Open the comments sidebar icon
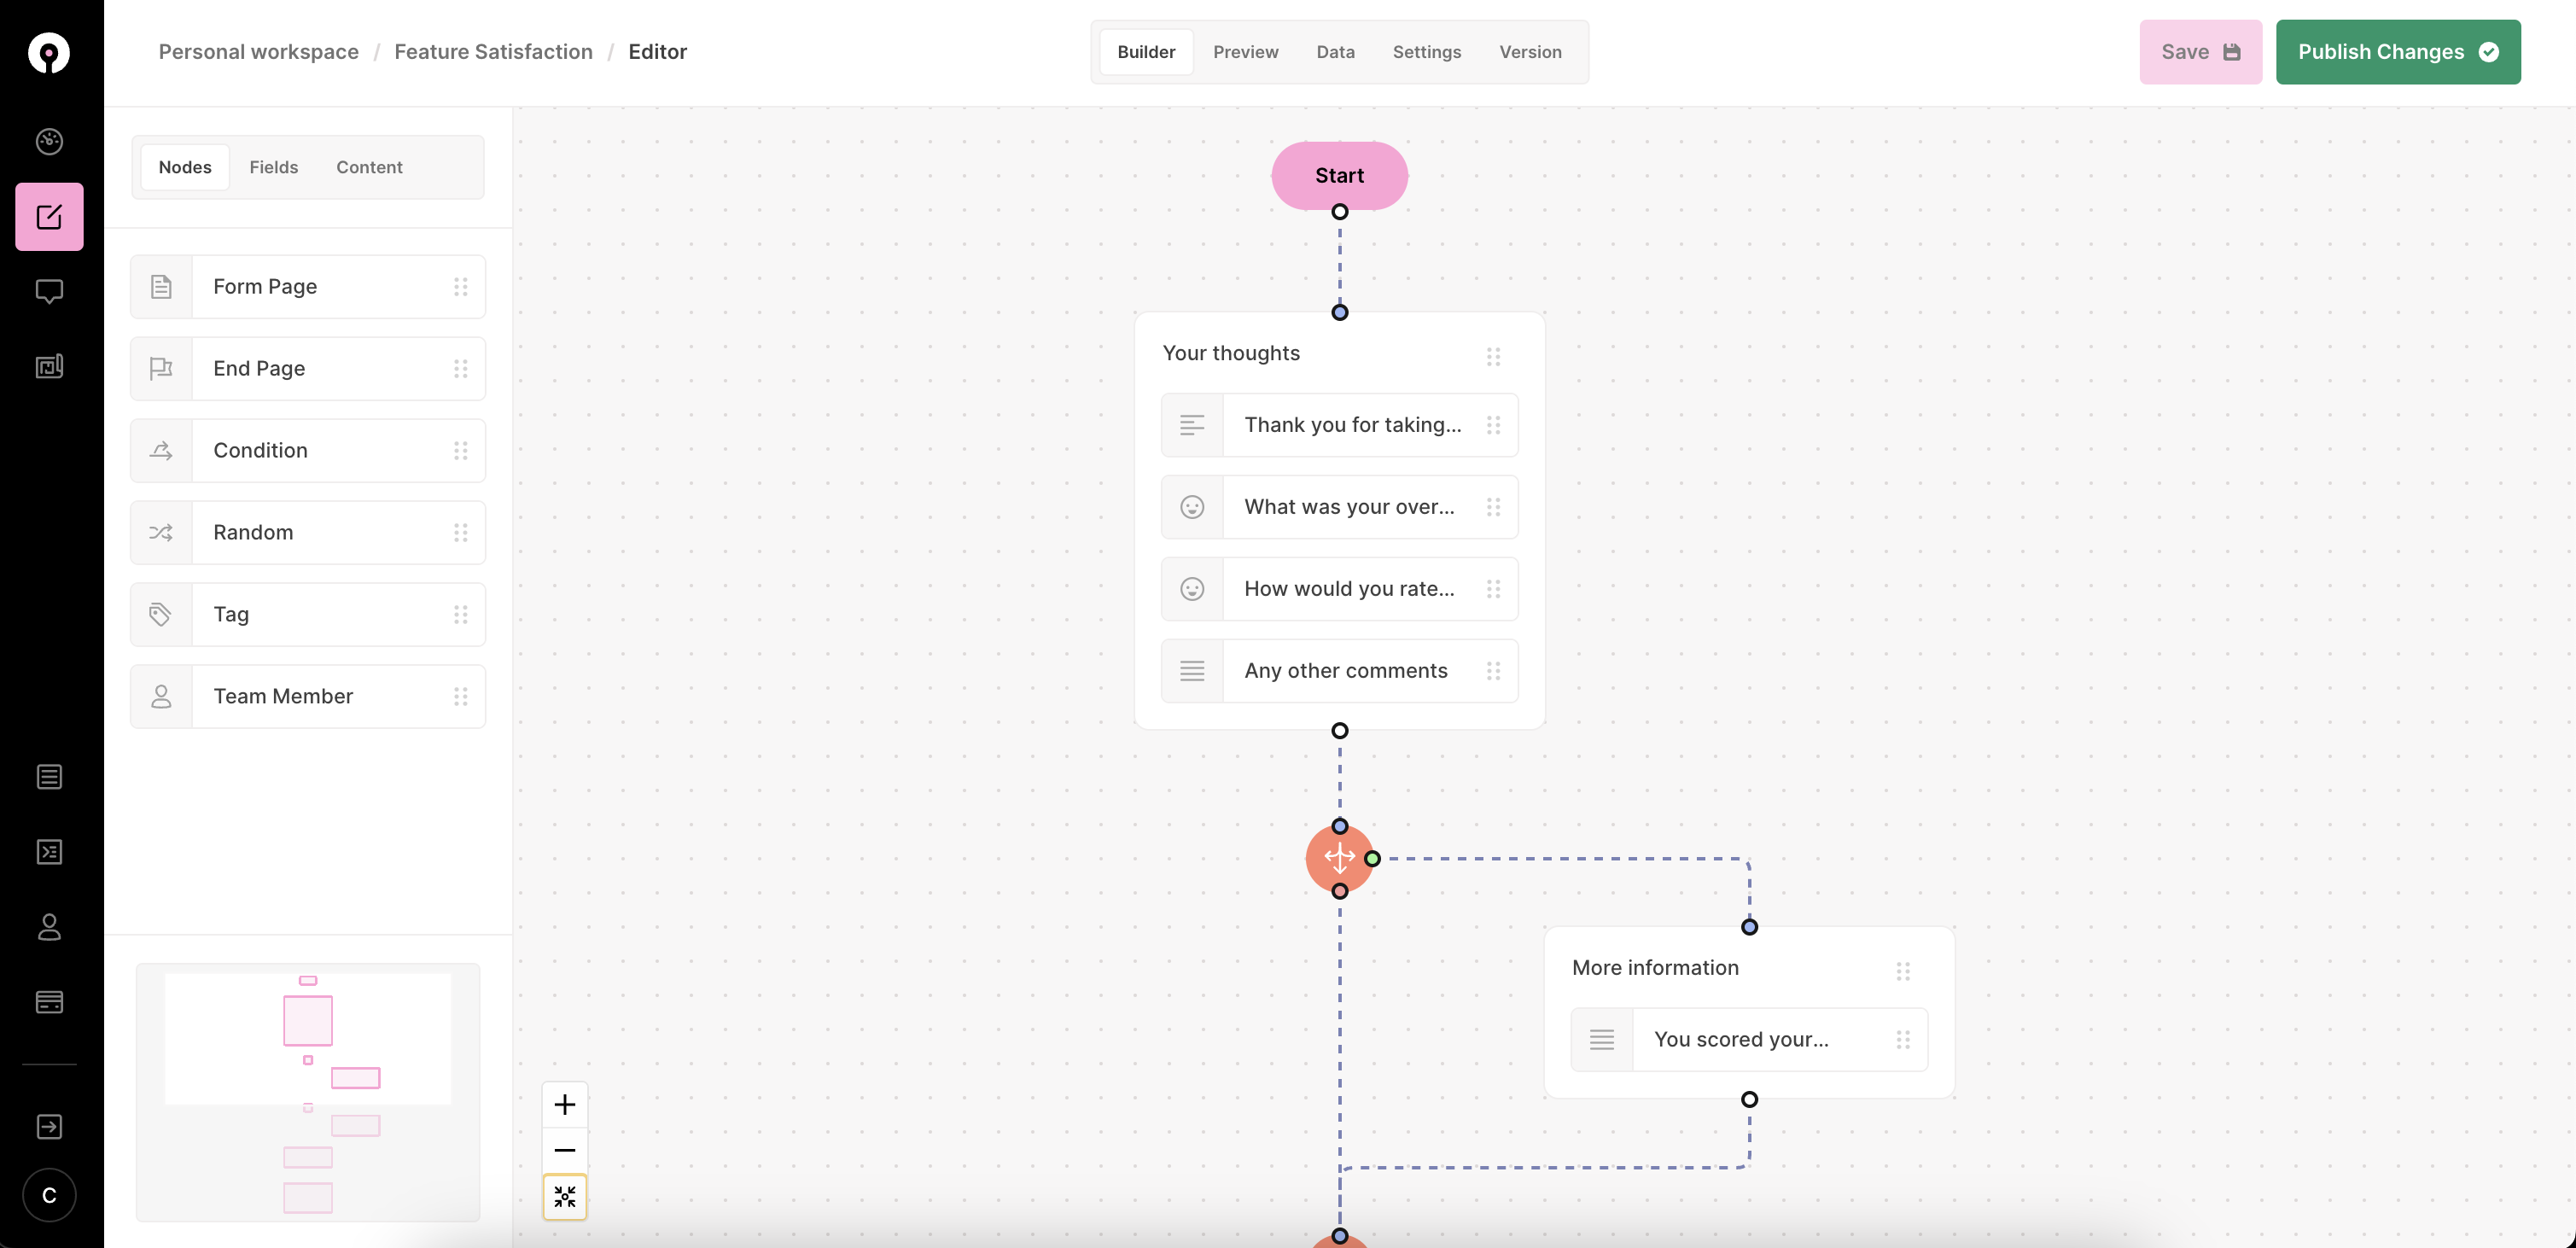2576x1248 pixels. (49, 291)
